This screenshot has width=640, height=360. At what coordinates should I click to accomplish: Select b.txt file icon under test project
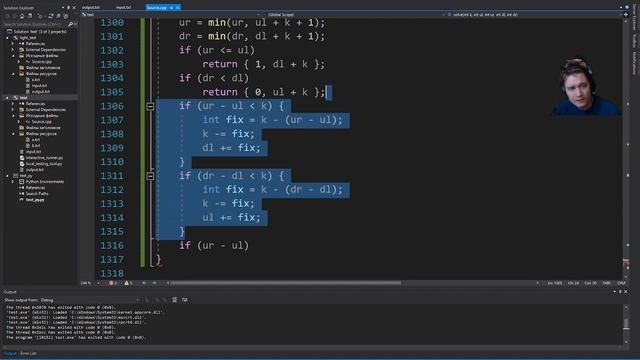[x=28, y=145]
